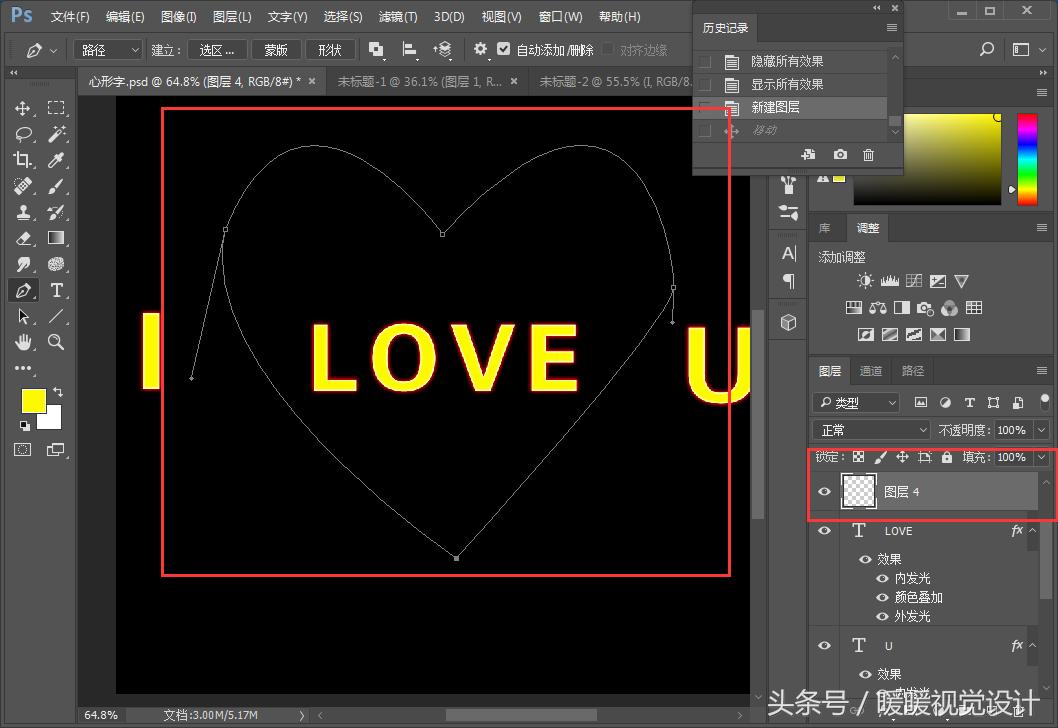
Task: Select the Crop tool
Action: pyautogui.click(x=23, y=160)
